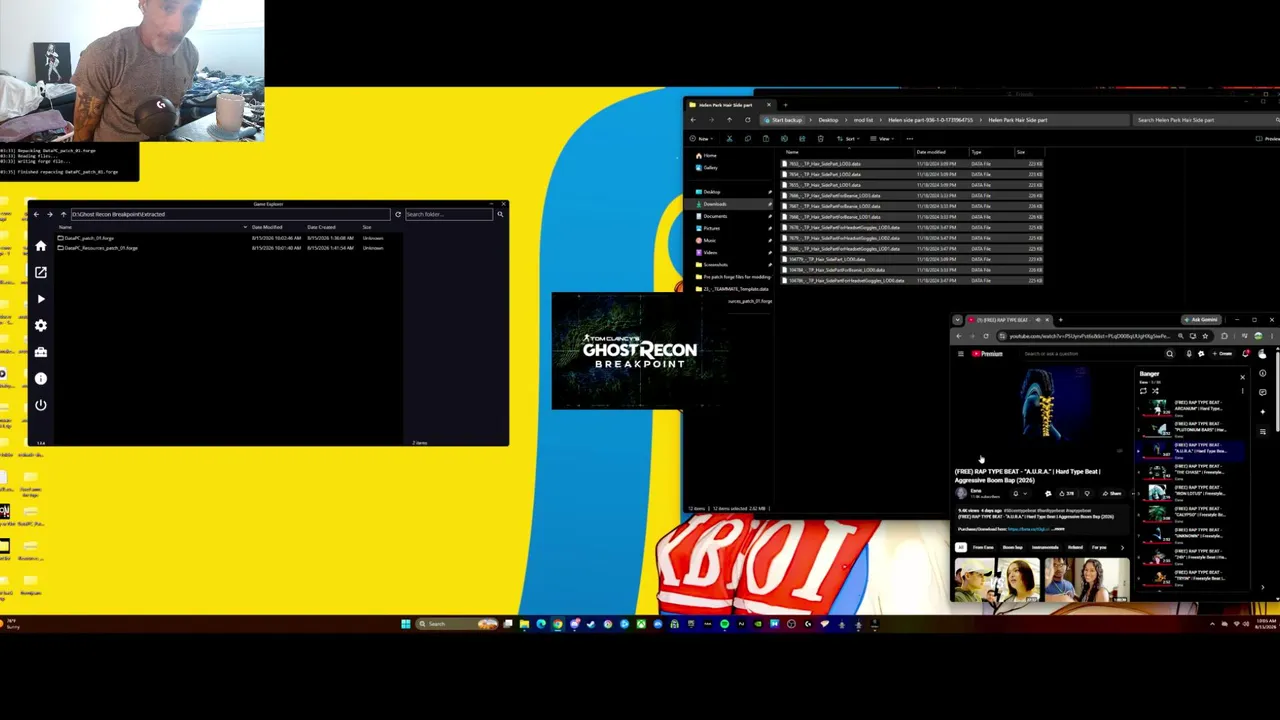Refresh the Game Explorer folder listing
The image size is (1280, 720).
click(x=398, y=214)
